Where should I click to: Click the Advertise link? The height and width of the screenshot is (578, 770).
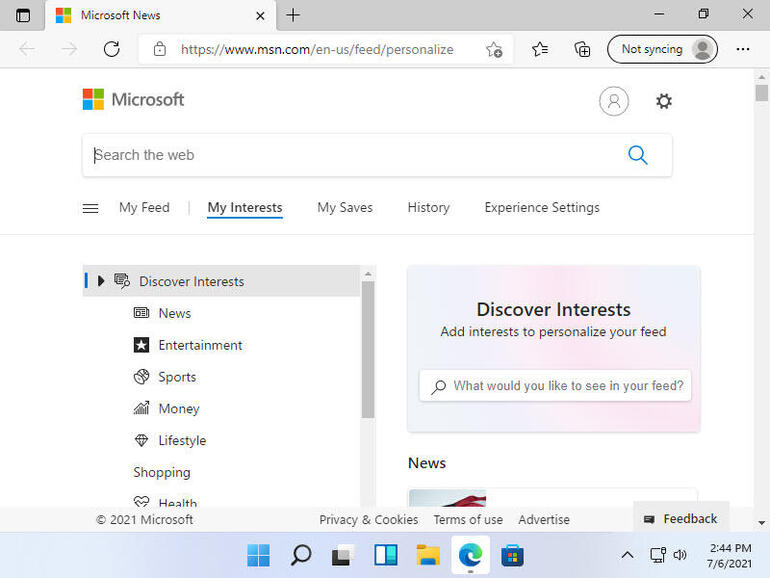coord(544,520)
